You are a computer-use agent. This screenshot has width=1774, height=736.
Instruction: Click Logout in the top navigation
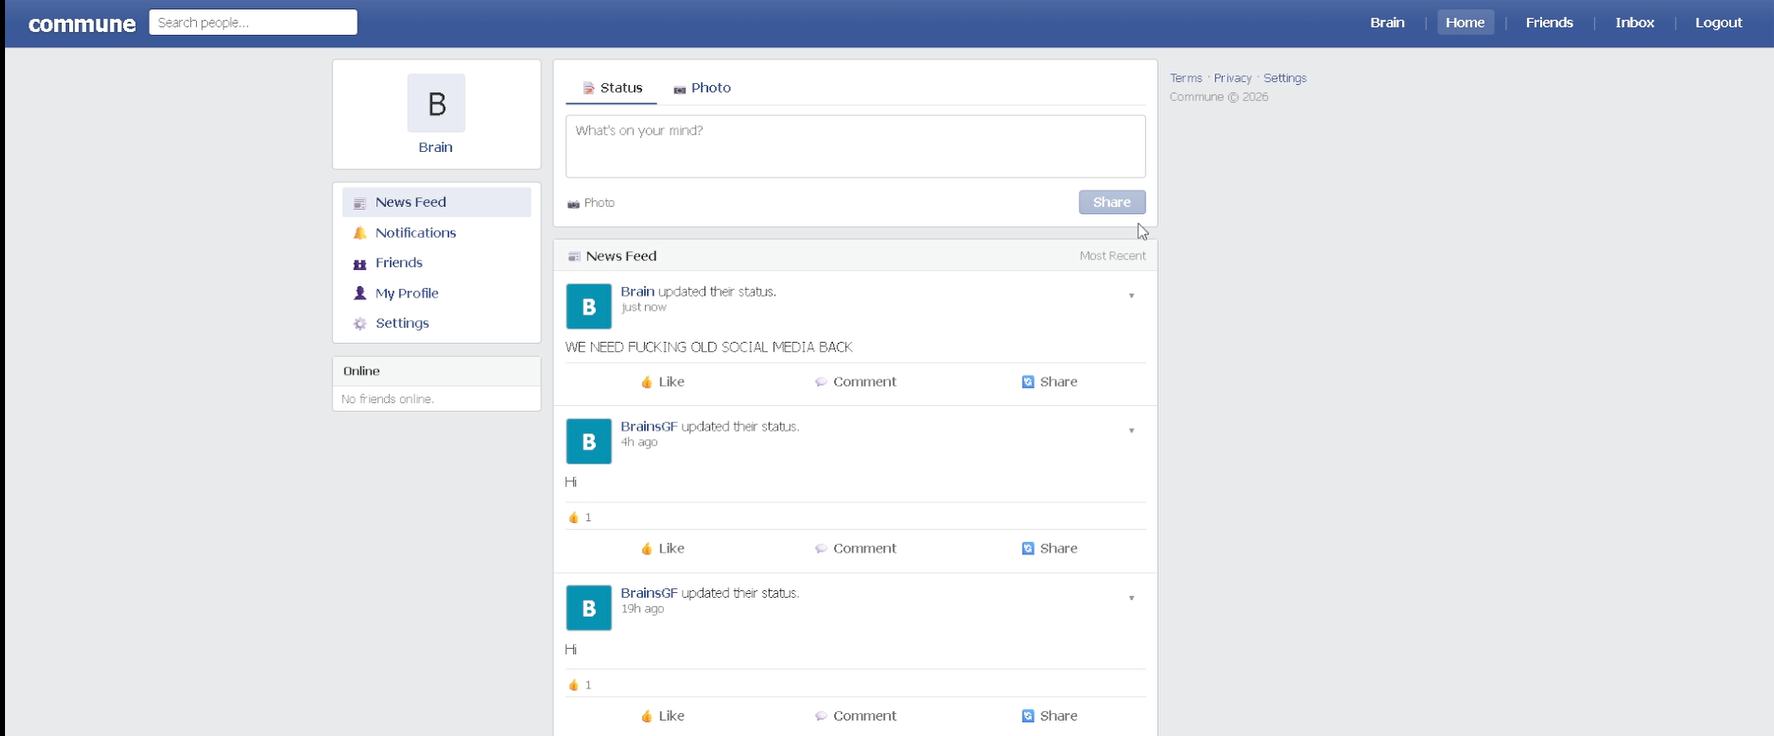point(1718,22)
